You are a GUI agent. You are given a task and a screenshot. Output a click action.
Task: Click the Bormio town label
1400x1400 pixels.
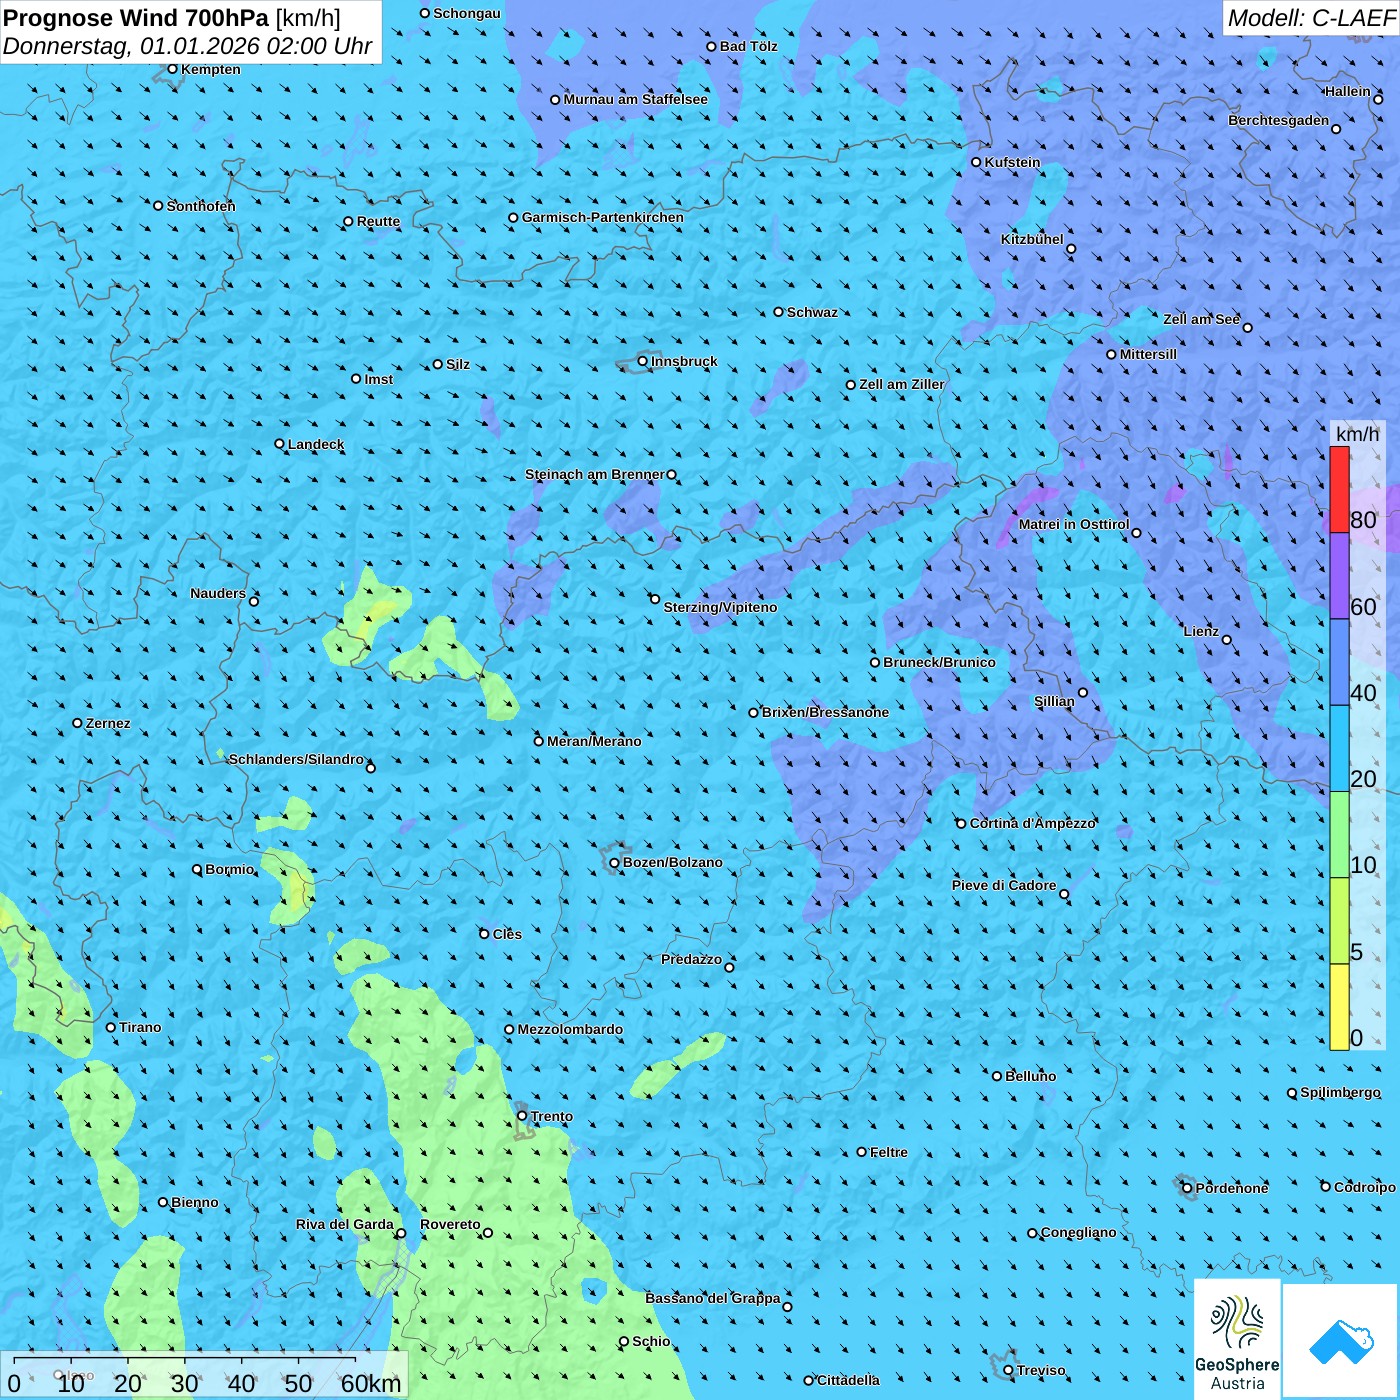(230, 869)
